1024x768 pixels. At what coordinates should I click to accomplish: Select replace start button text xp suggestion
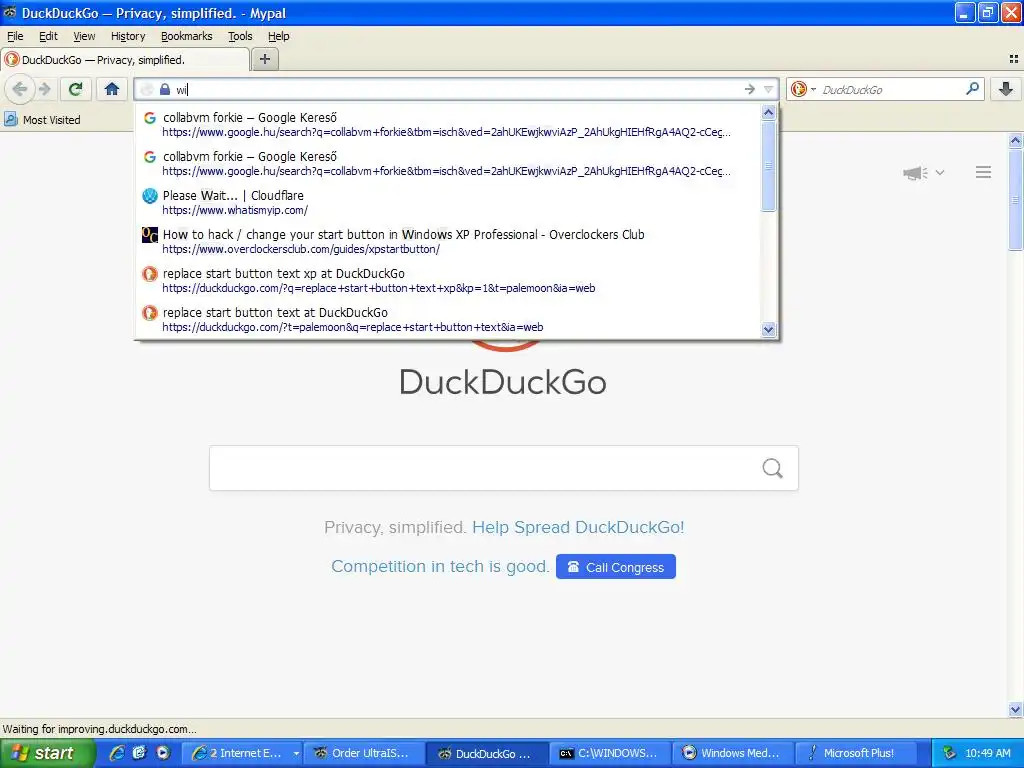448,280
